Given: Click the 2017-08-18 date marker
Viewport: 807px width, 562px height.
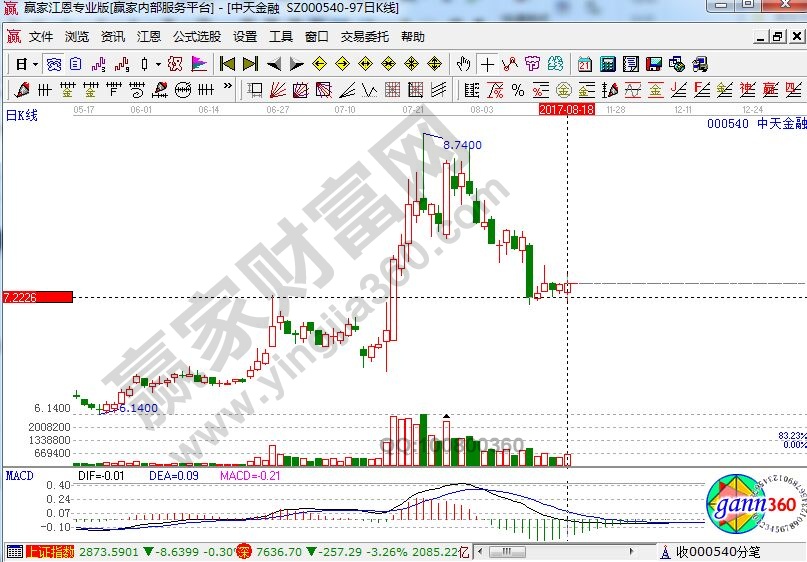Looking at the screenshot, I should pyautogui.click(x=566, y=108).
